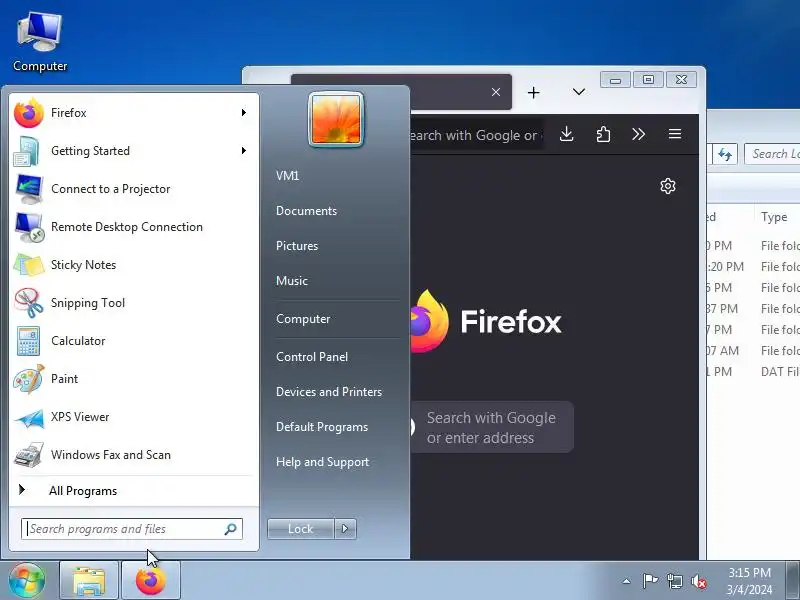Click the Explorer window search box
The image size is (800, 600).
point(772,154)
